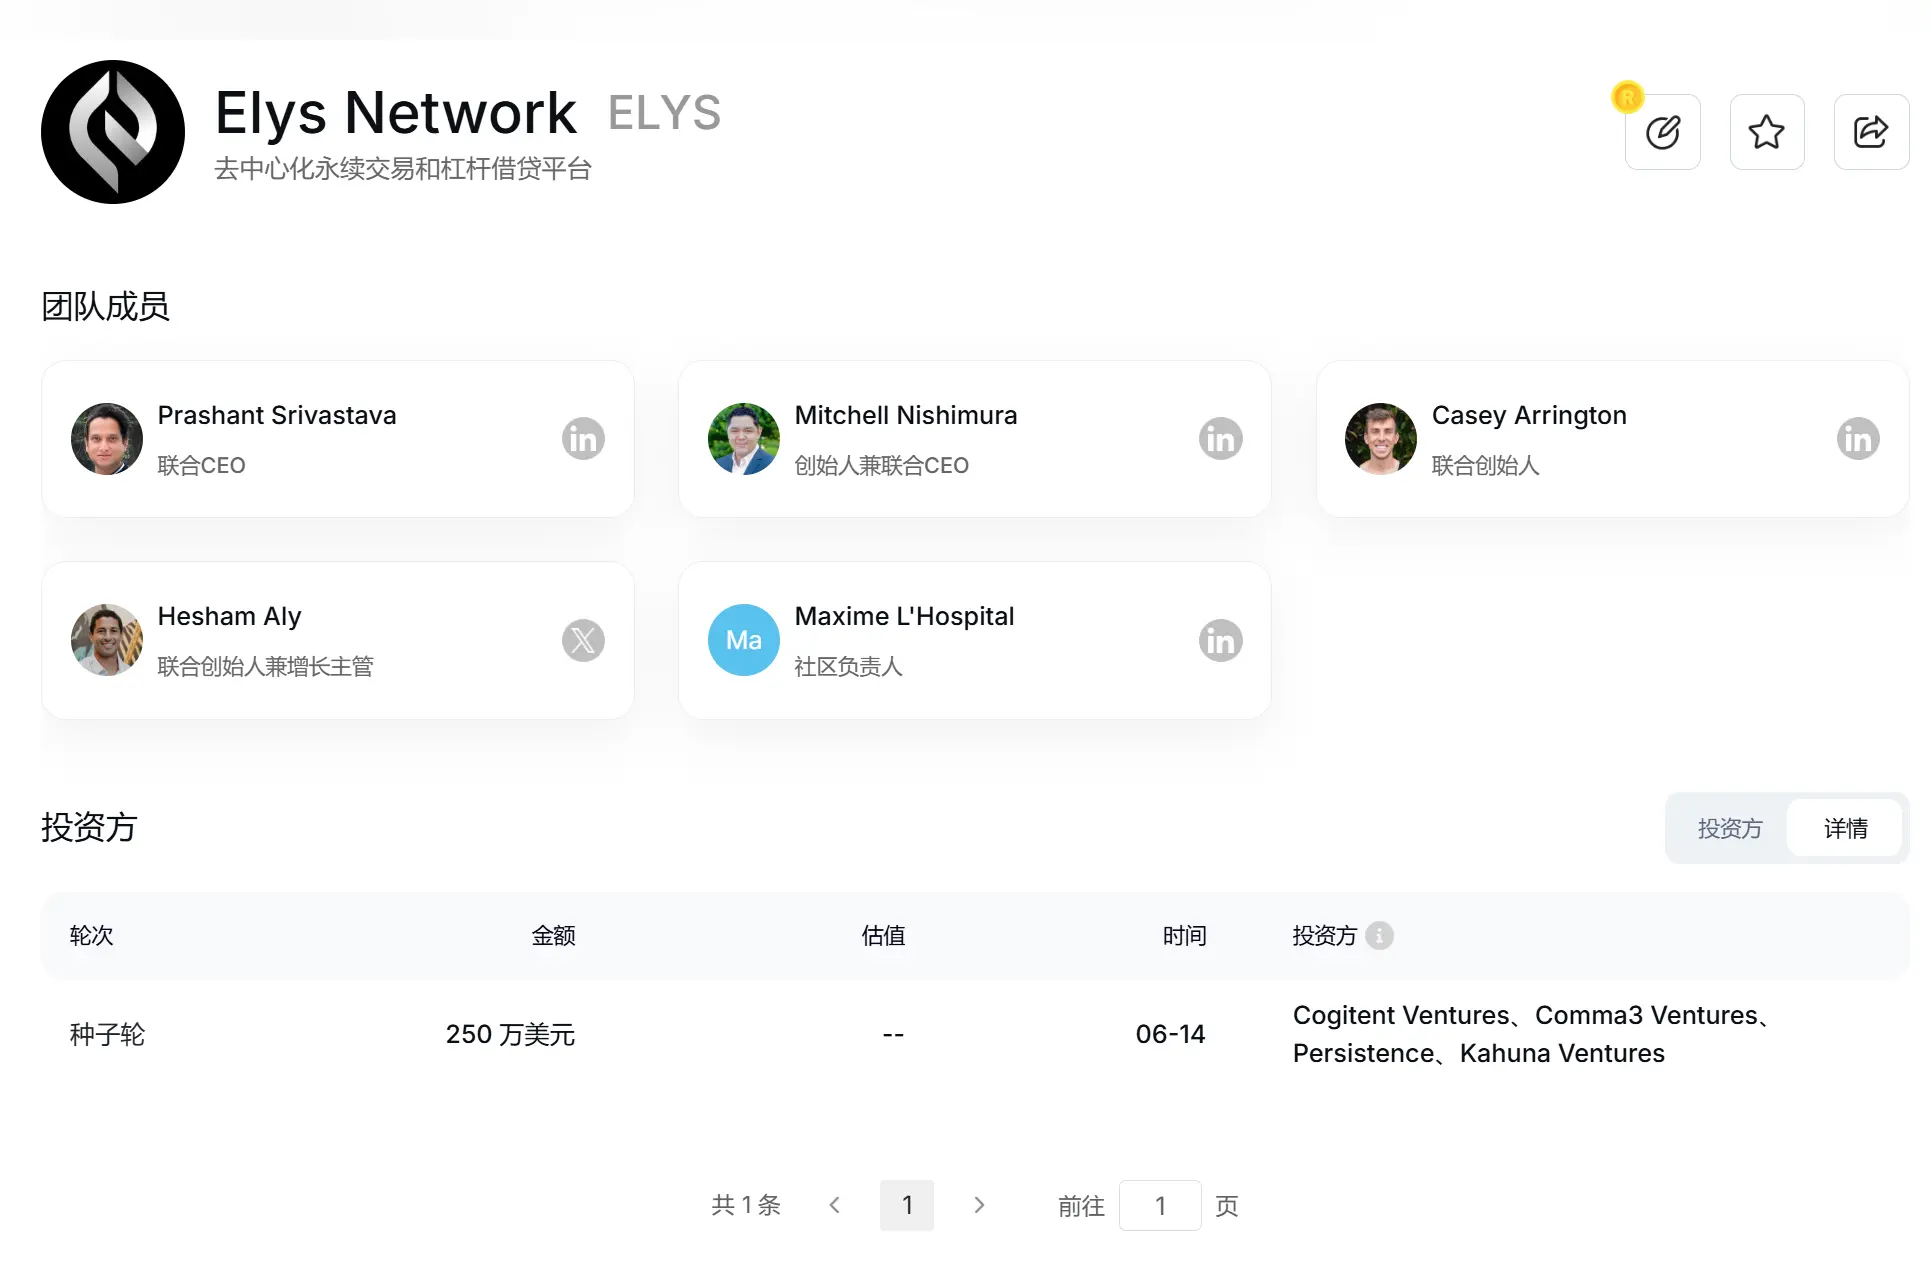
Task: Switch to the 投资方 view tab
Action: (1729, 828)
